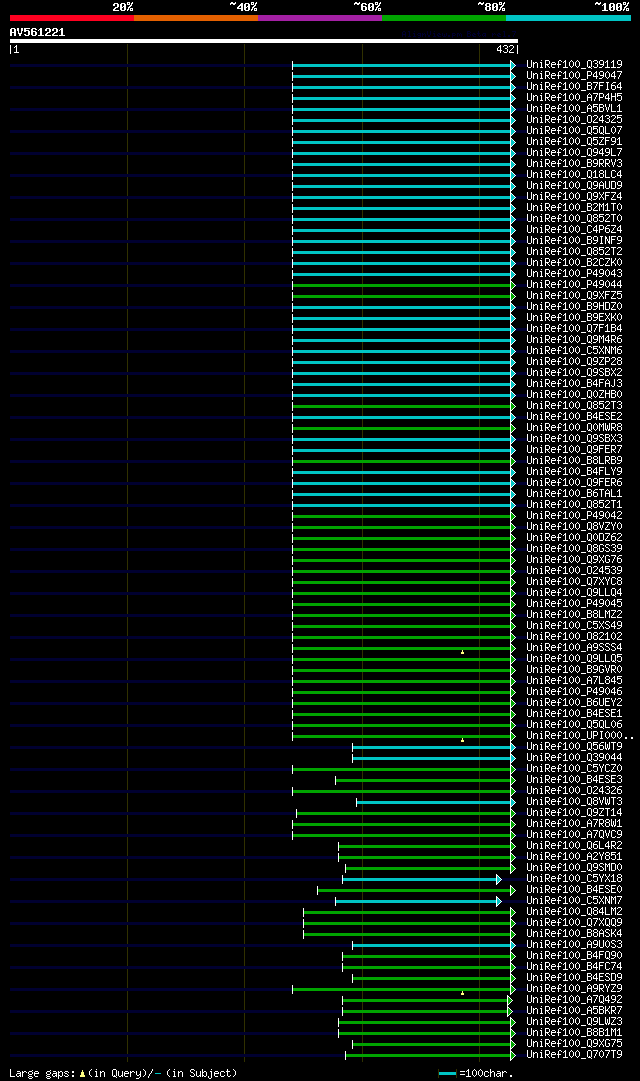Select the UniRef100_Q9XFZ4 label
The height and width of the screenshot is (1081, 640).
(574, 197)
